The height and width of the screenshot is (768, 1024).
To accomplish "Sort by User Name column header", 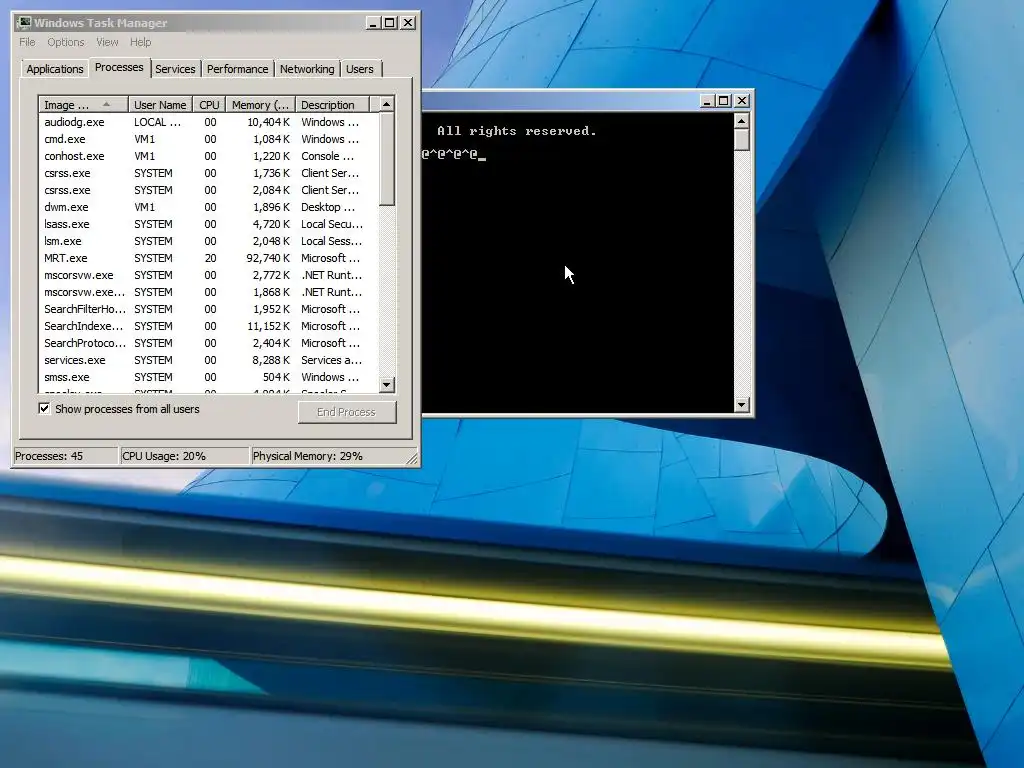I will tap(160, 104).
